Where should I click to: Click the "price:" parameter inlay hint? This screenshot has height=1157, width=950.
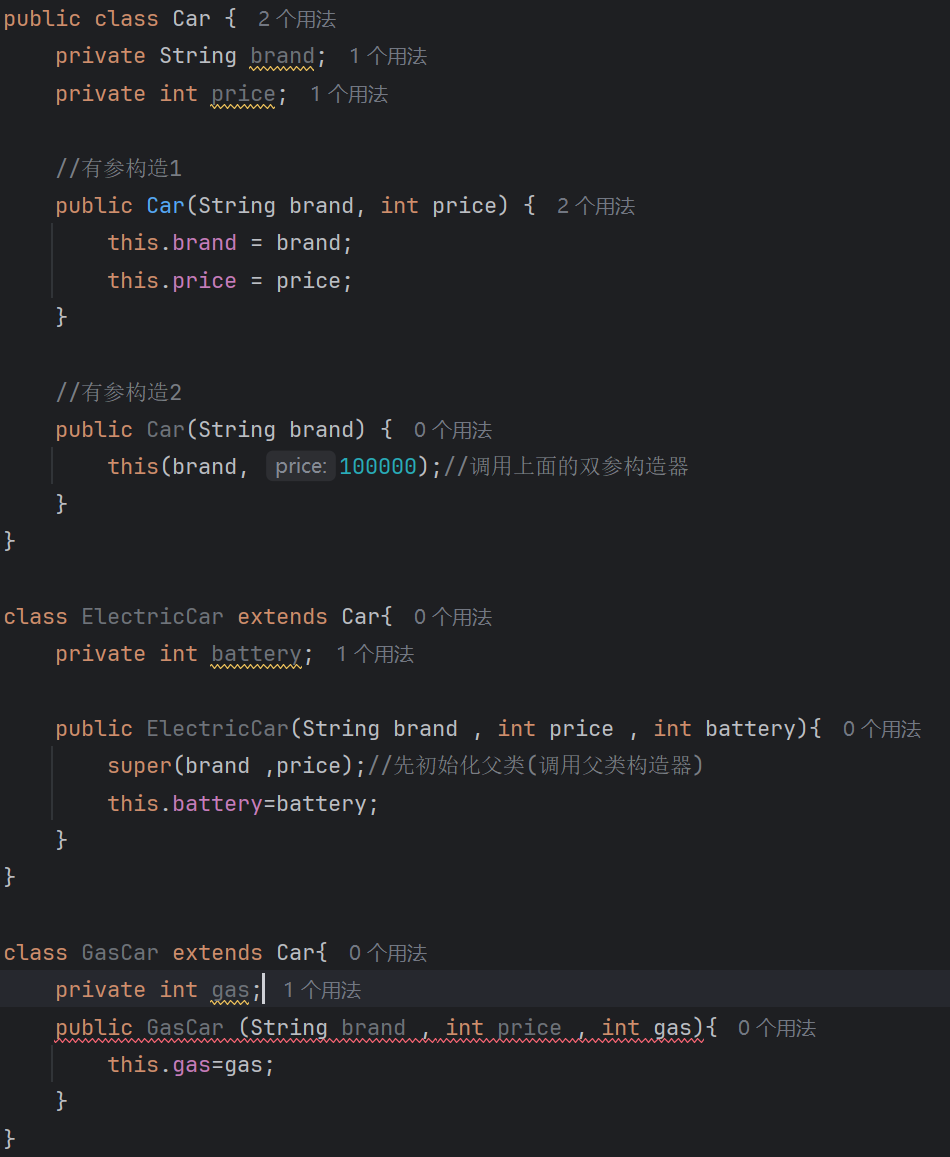pos(300,466)
